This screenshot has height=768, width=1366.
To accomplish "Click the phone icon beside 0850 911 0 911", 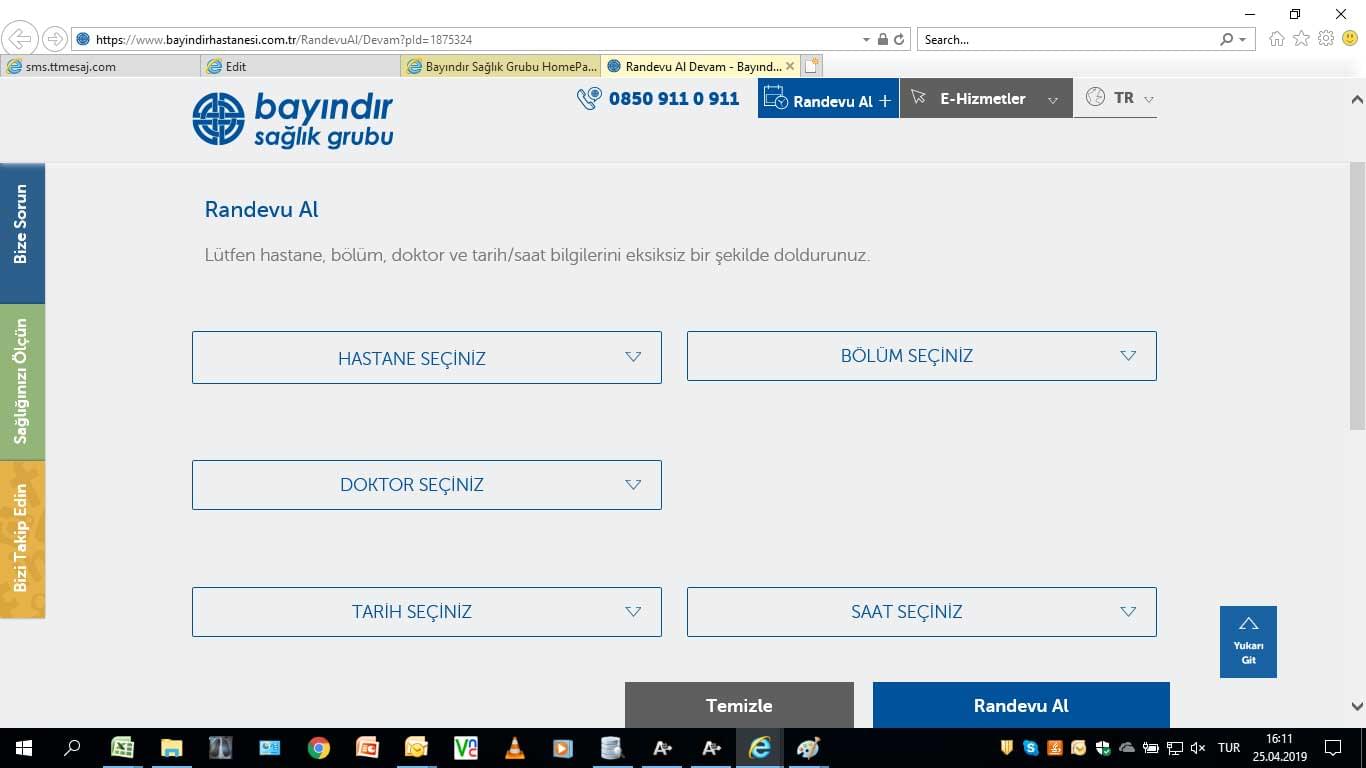I will point(589,98).
